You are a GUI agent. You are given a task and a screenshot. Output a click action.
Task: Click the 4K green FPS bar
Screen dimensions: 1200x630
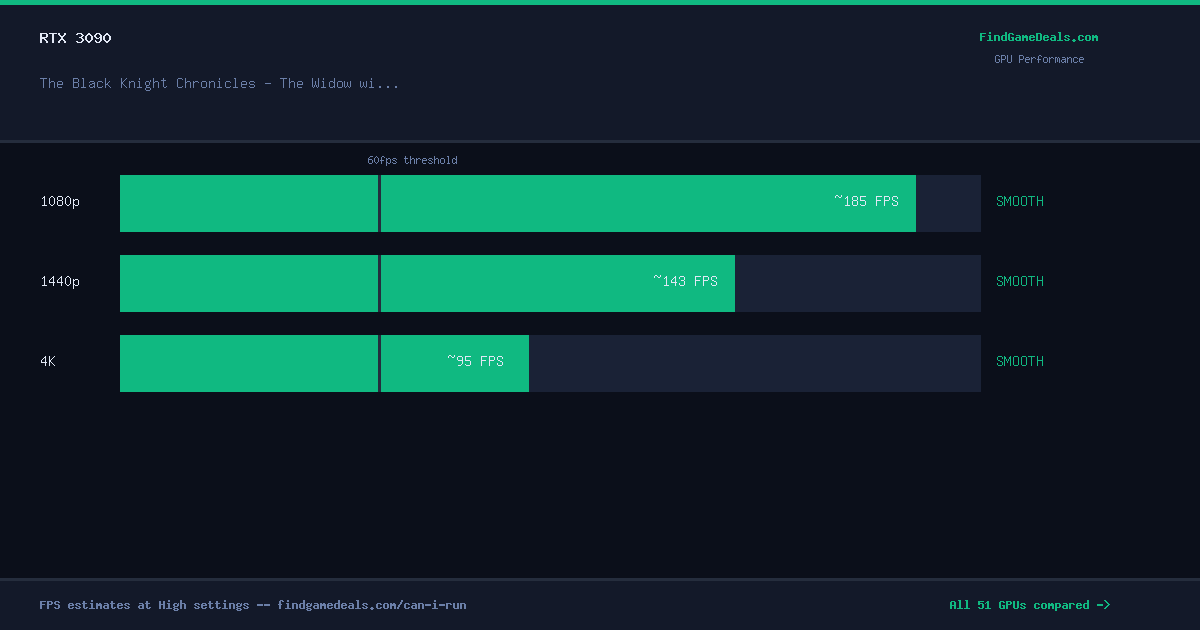(324, 363)
